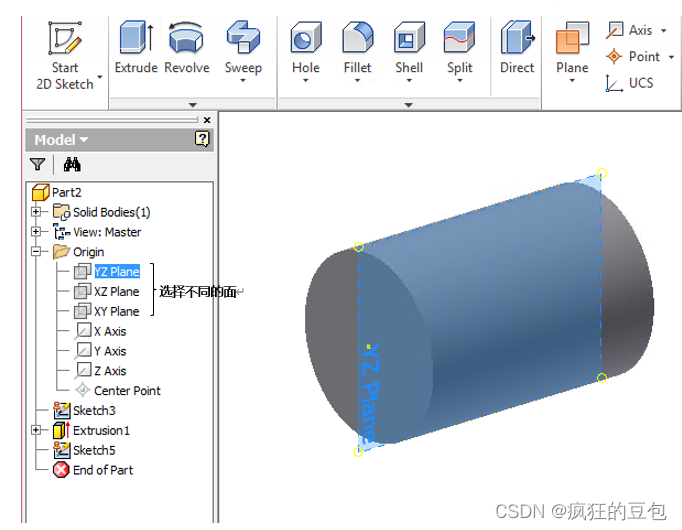This screenshot has width=682, height=530.
Task: Click the Split tool
Action: pyautogui.click(x=460, y=48)
